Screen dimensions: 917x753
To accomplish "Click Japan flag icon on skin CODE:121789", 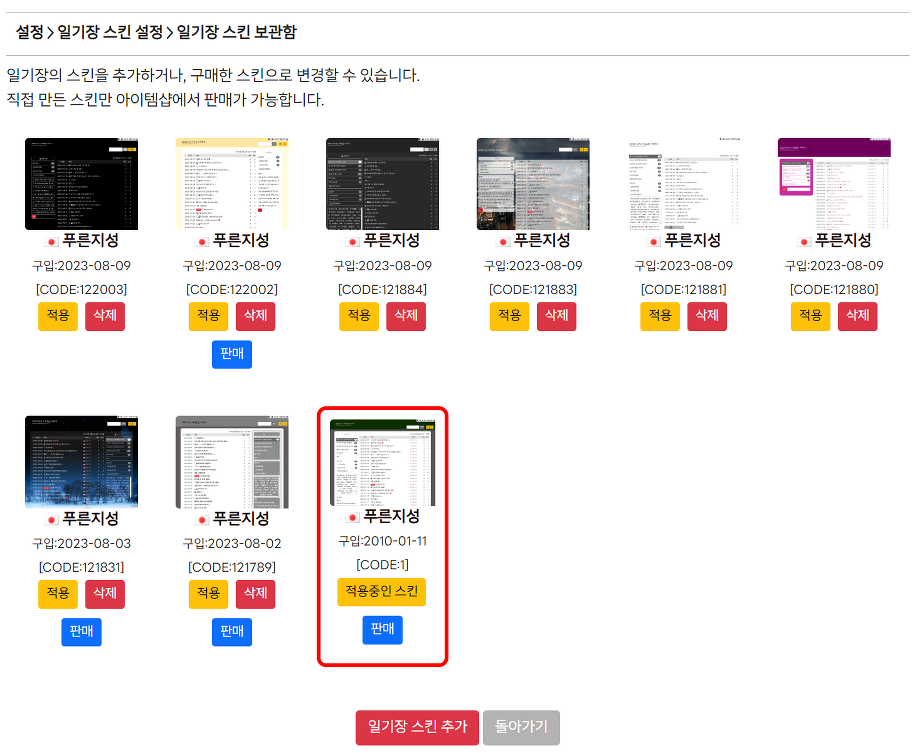I will (x=202, y=520).
